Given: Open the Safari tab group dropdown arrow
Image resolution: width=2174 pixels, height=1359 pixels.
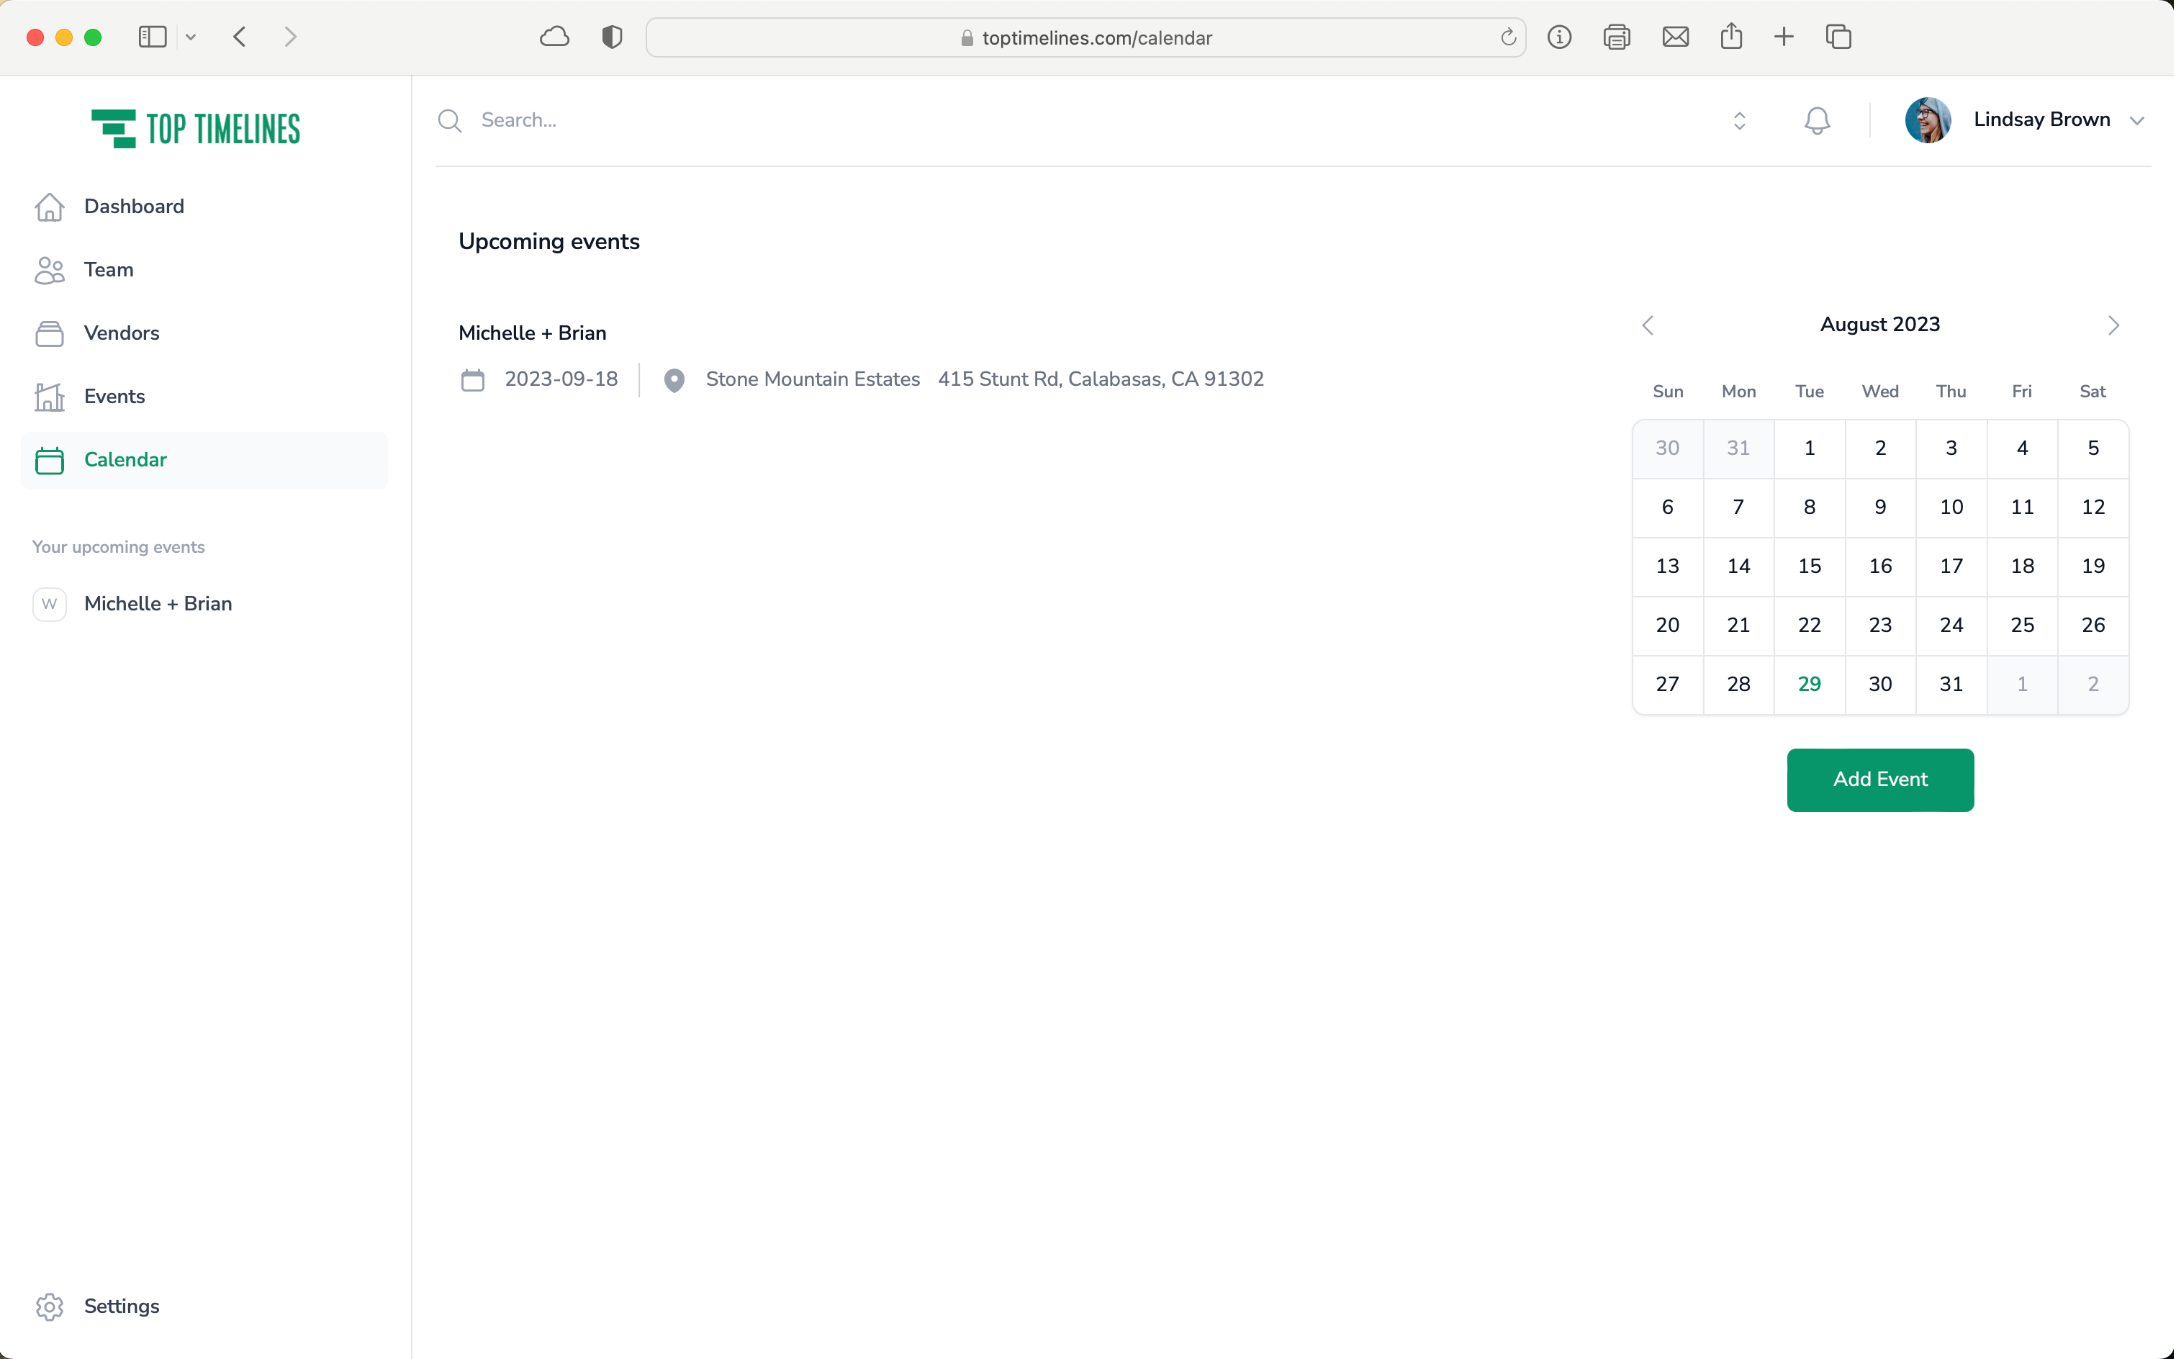Looking at the screenshot, I should 191,37.
